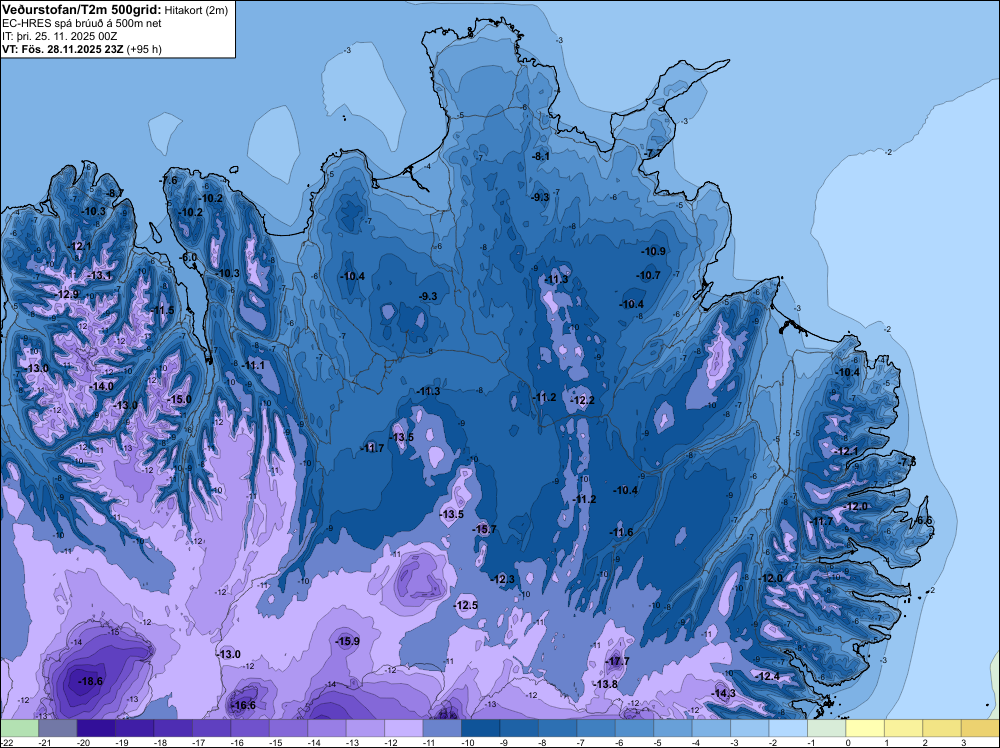Viewport: 1000px width, 748px height.
Task: Click the -12.2 temperature value
Action: [582, 400]
